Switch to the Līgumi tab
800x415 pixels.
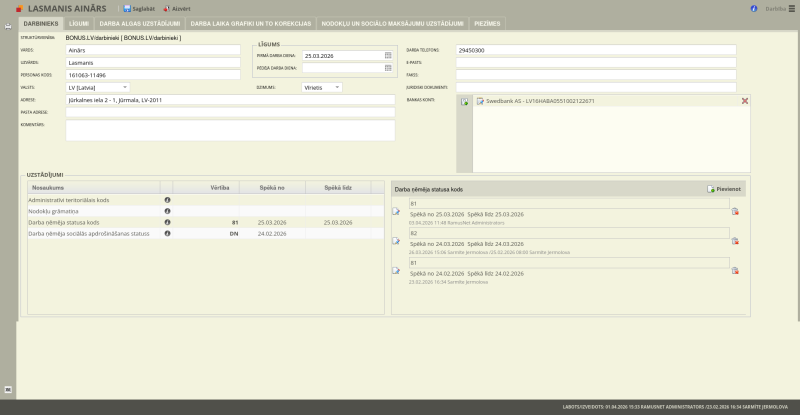coord(79,22)
